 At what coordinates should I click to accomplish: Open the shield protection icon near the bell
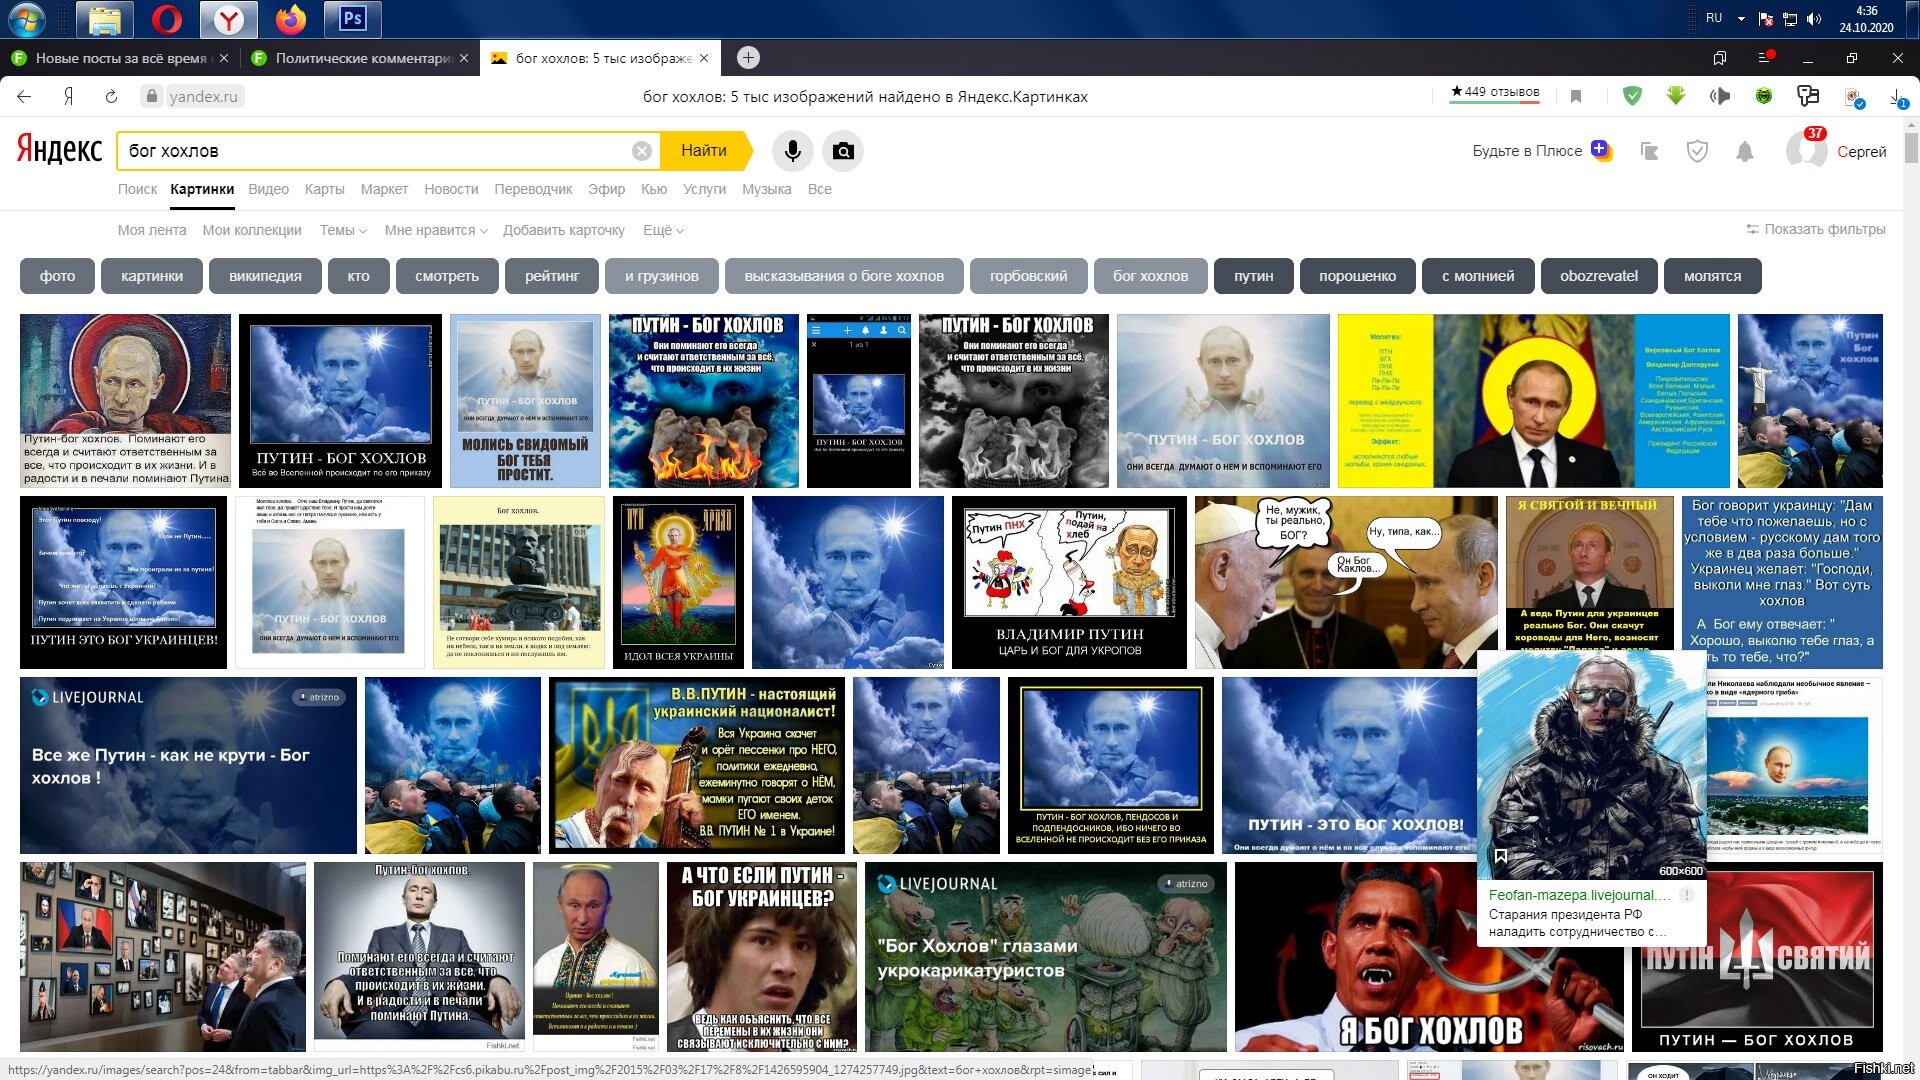[x=1697, y=151]
